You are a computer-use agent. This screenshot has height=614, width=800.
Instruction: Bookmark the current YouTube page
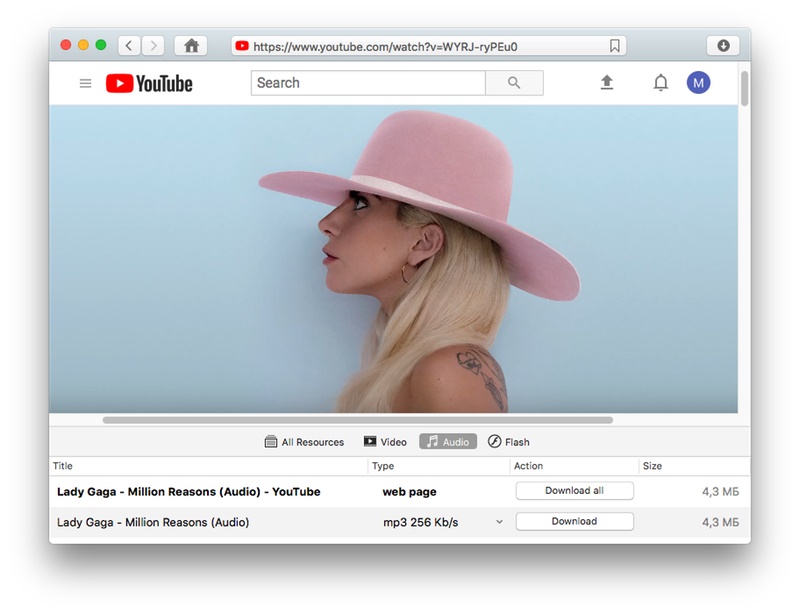coord(615,46)
